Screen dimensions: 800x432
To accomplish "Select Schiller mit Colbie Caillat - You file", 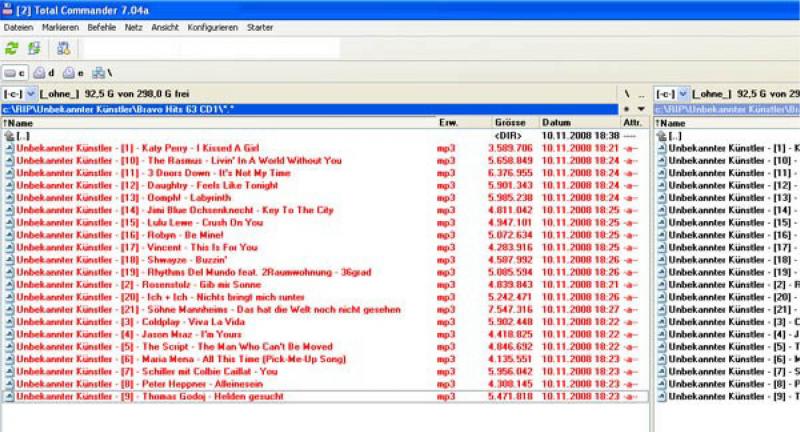I will pyautogui.click(x=326, y=372).
